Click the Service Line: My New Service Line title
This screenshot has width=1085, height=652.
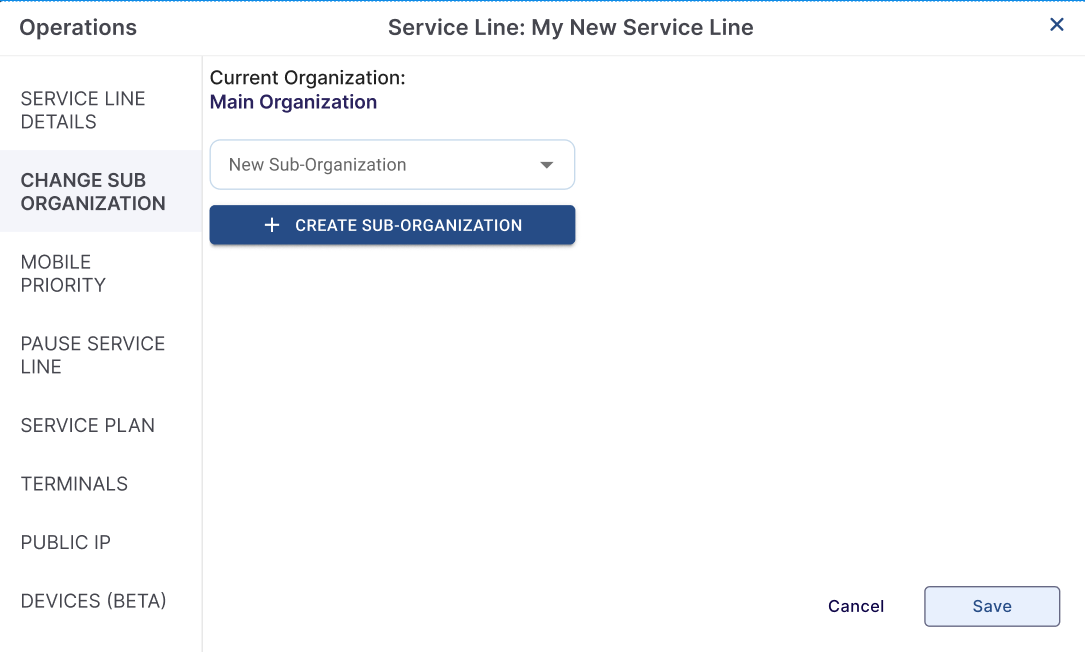[x=570, y=28]
